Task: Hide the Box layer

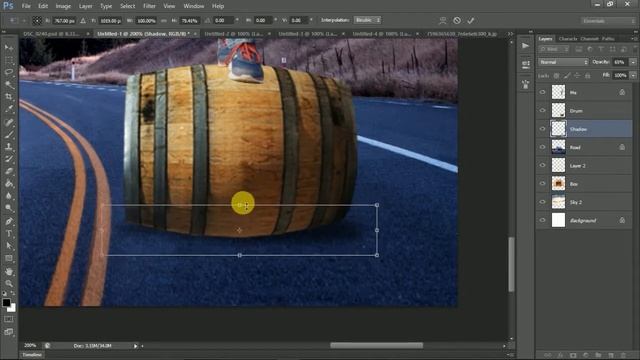Action: [x=542, y=184]
